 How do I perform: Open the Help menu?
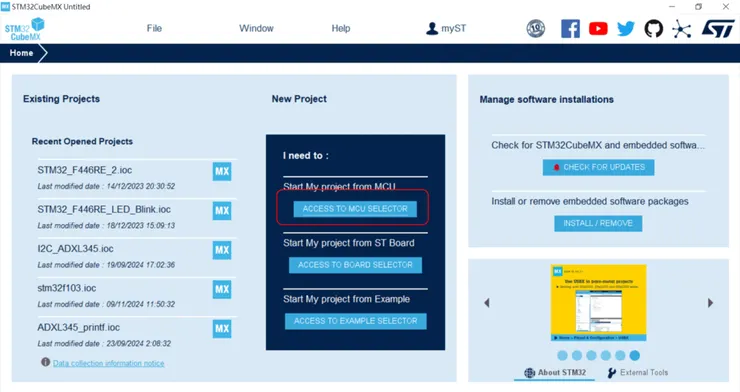point(341,28)
